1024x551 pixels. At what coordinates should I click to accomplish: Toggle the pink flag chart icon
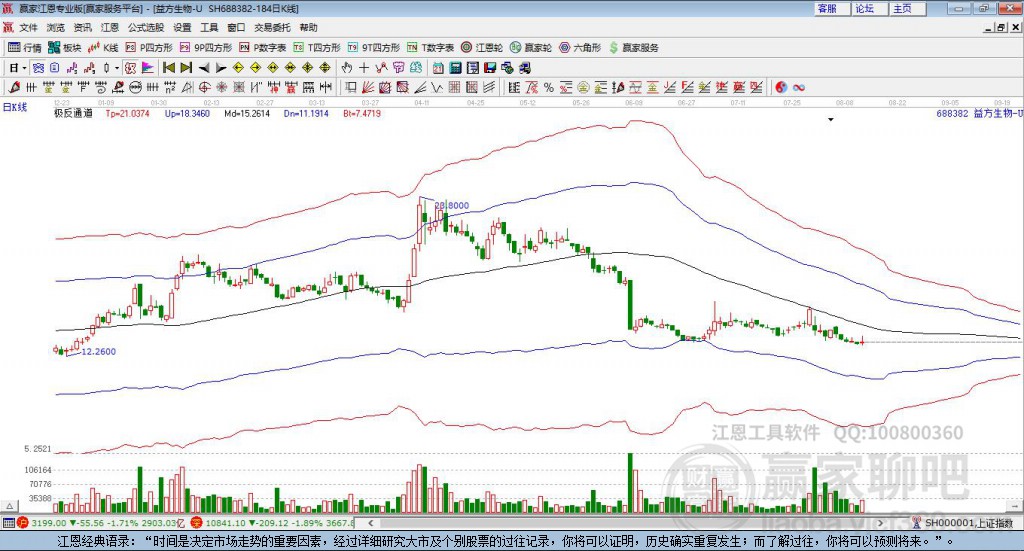pos(148,68)
